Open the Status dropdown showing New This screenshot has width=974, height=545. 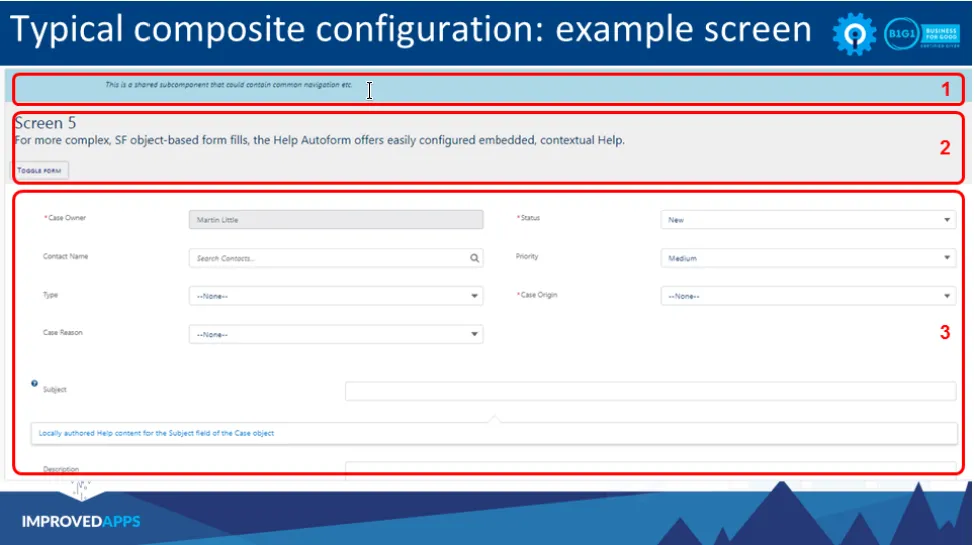coord(808,219)
